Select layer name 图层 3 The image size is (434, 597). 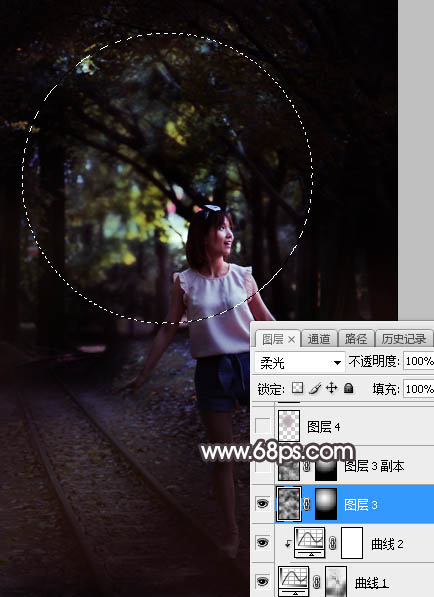[361, 505]
